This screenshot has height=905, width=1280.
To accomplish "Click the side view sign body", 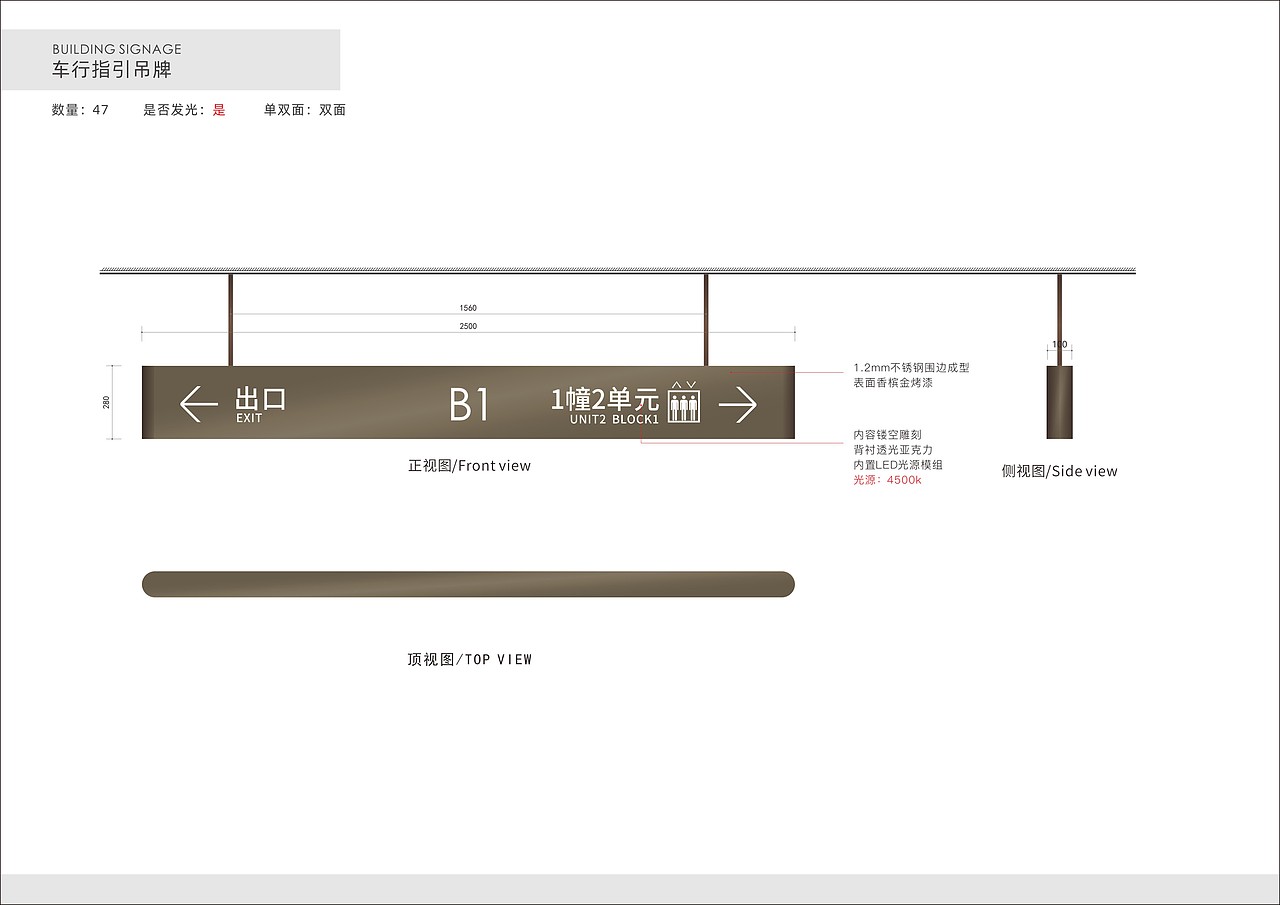I will point(1059,402).
